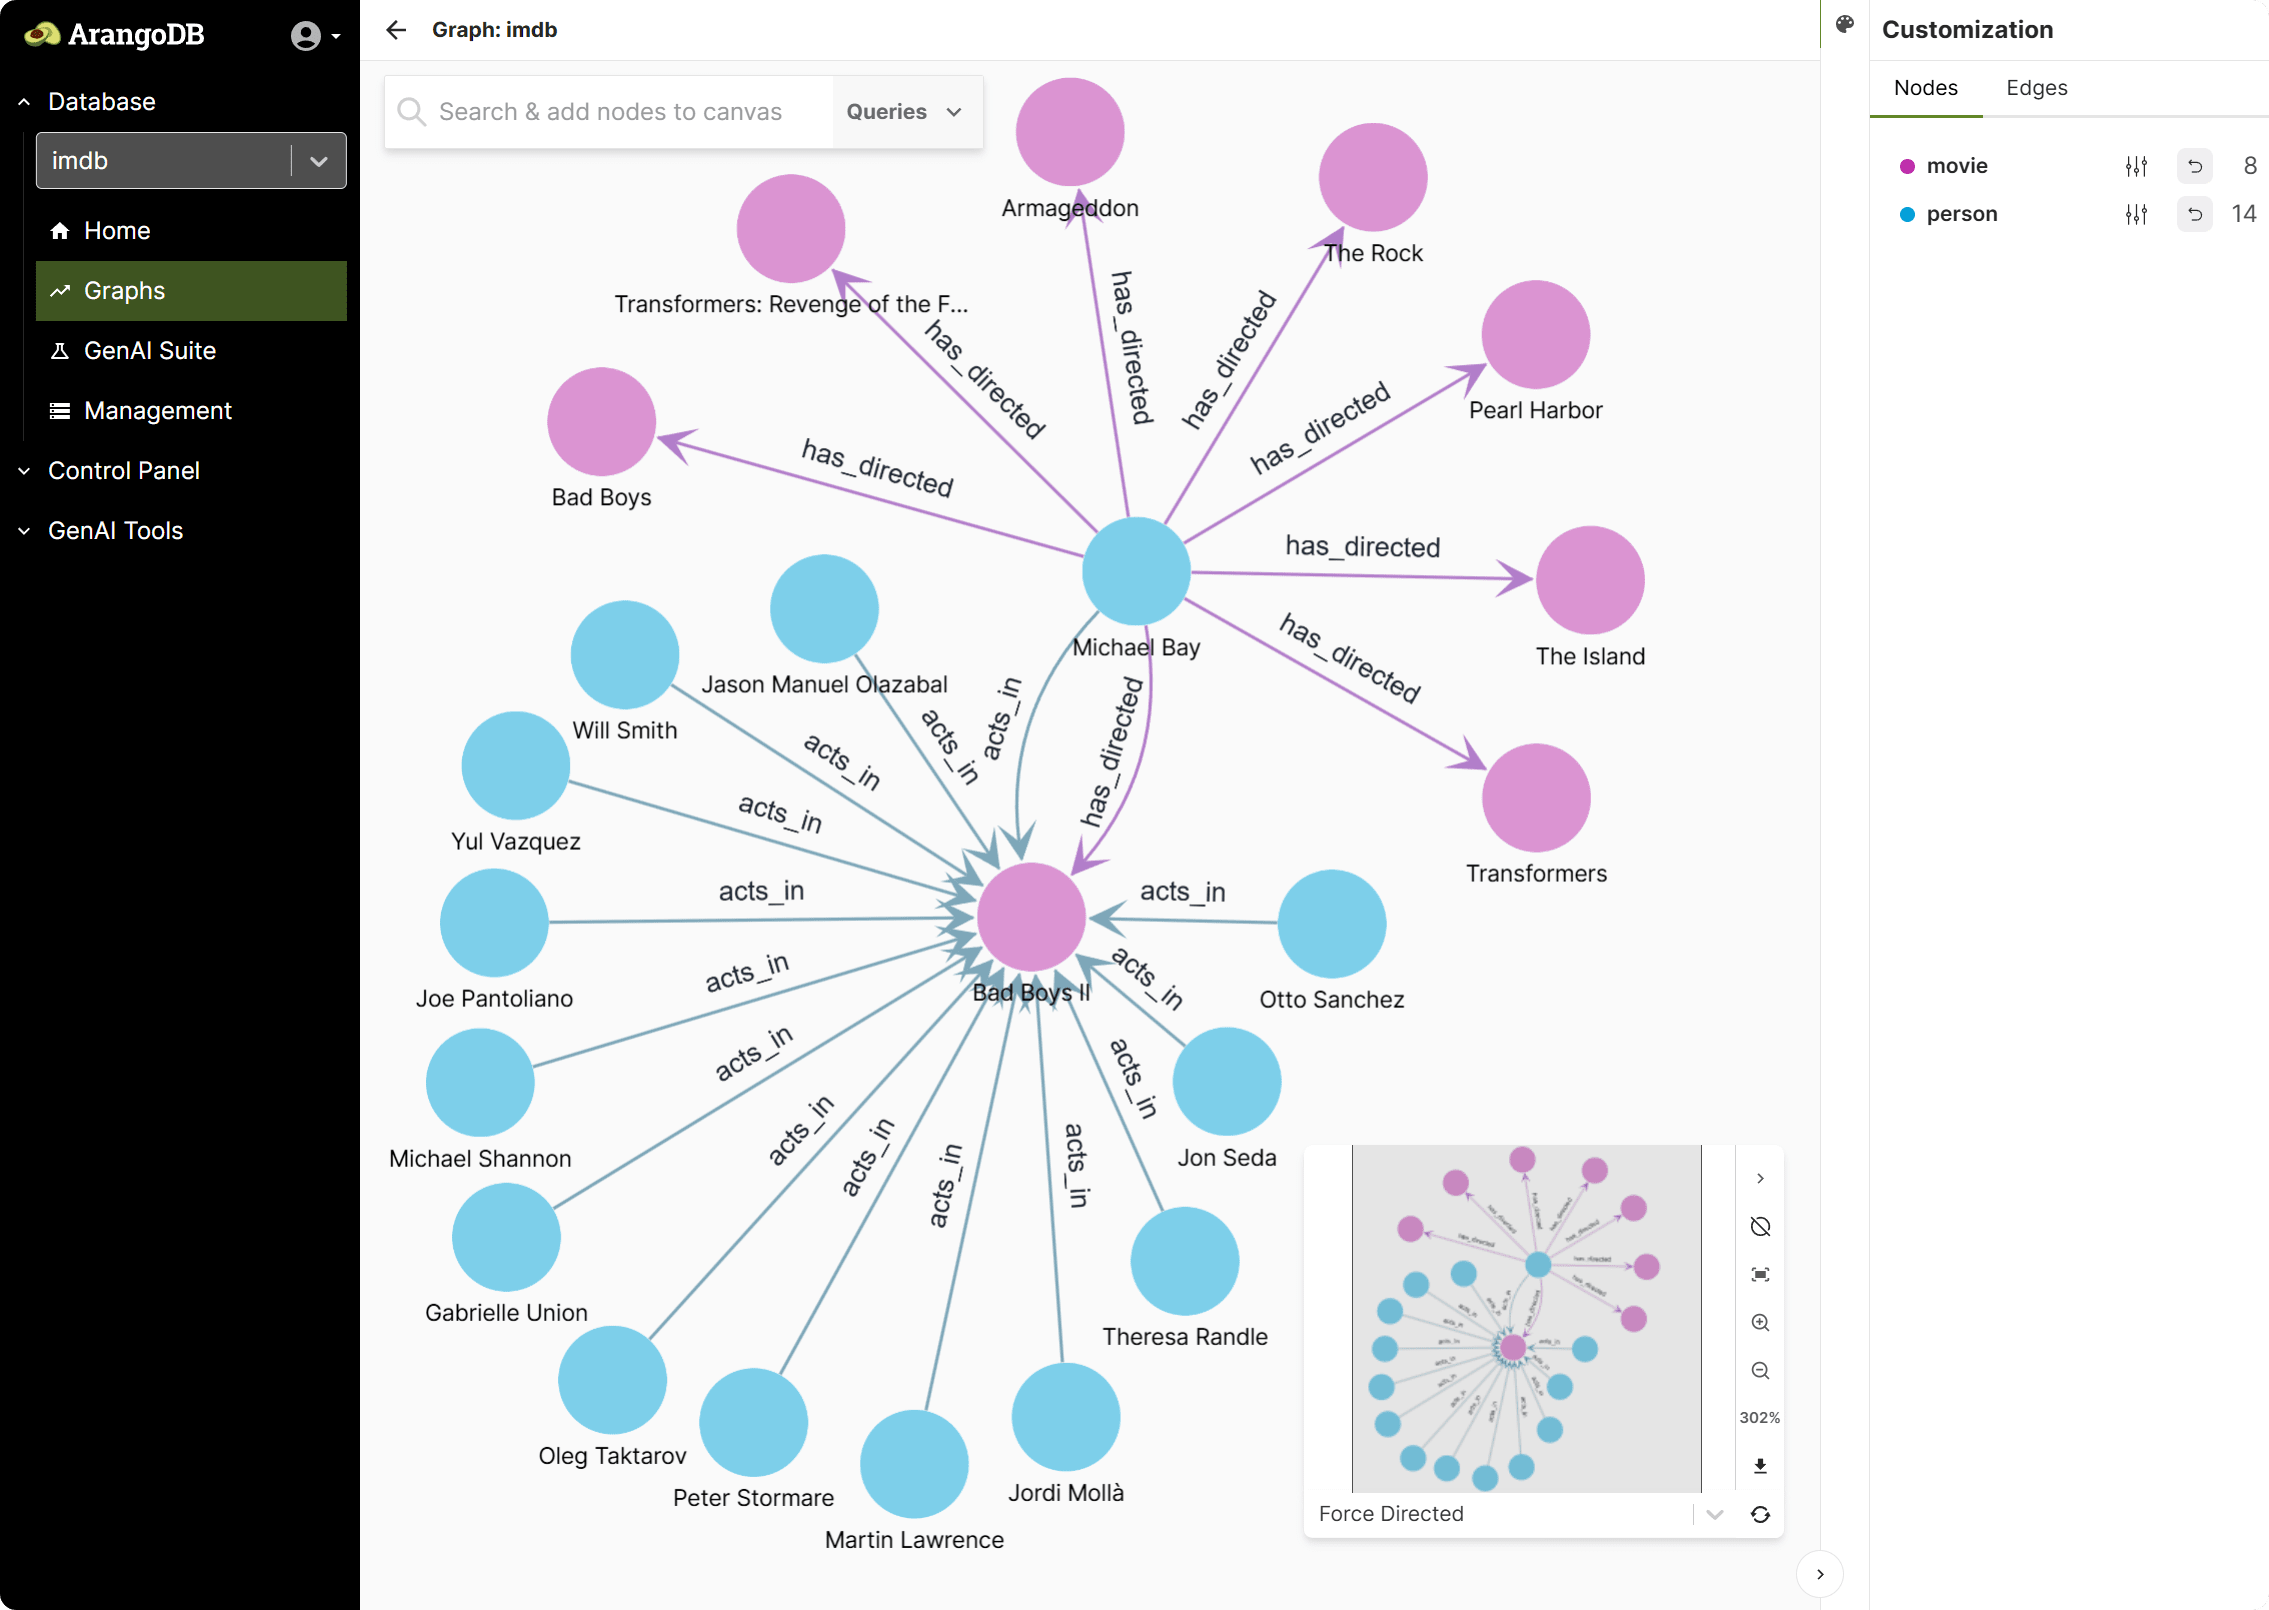Open Home in the sidebar

[x=191, y=231]
